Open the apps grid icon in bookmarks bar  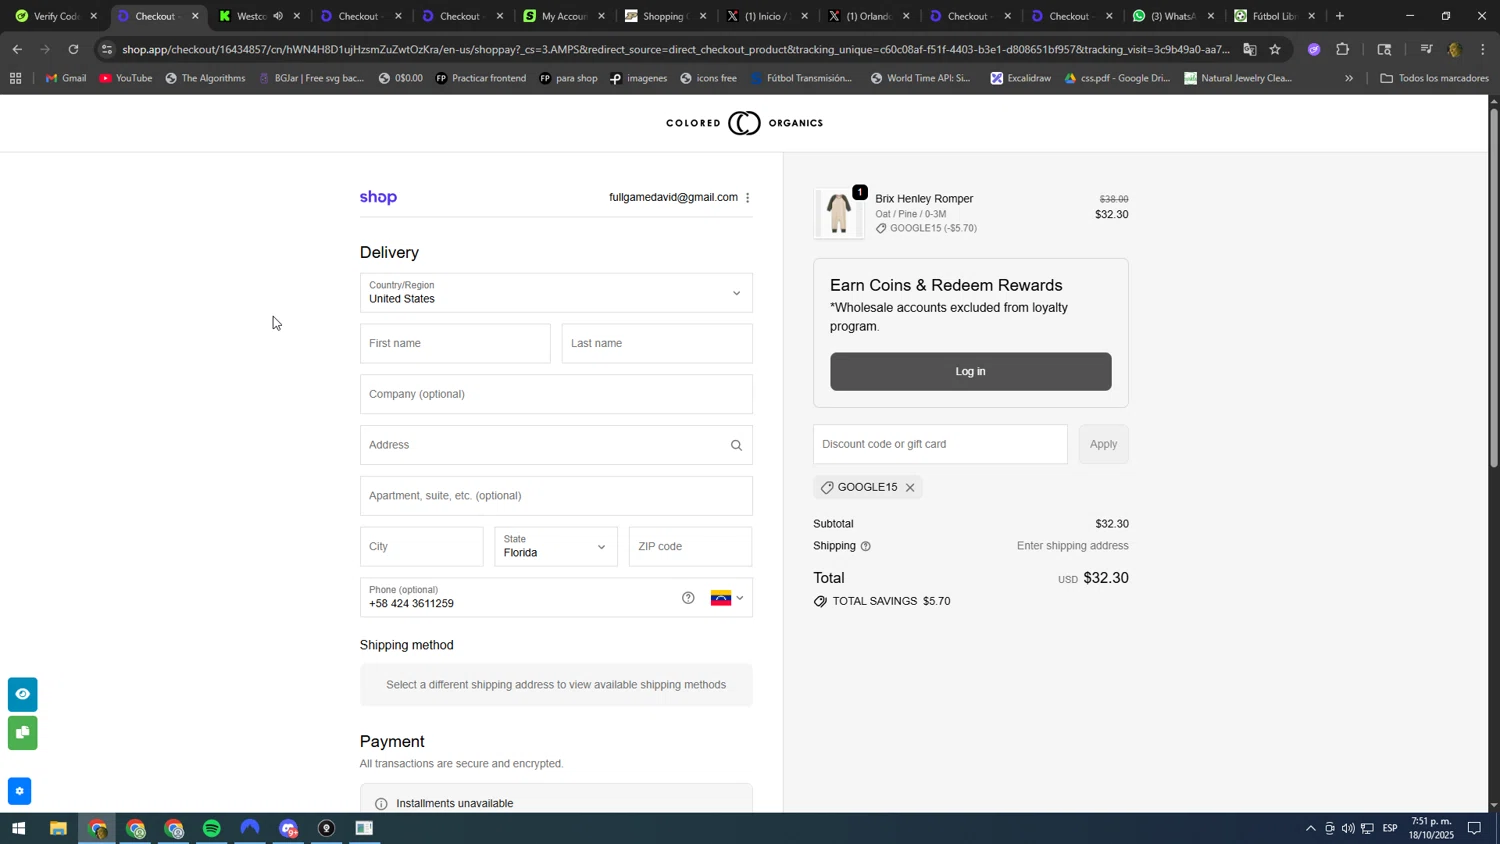(x=15, y=78)
